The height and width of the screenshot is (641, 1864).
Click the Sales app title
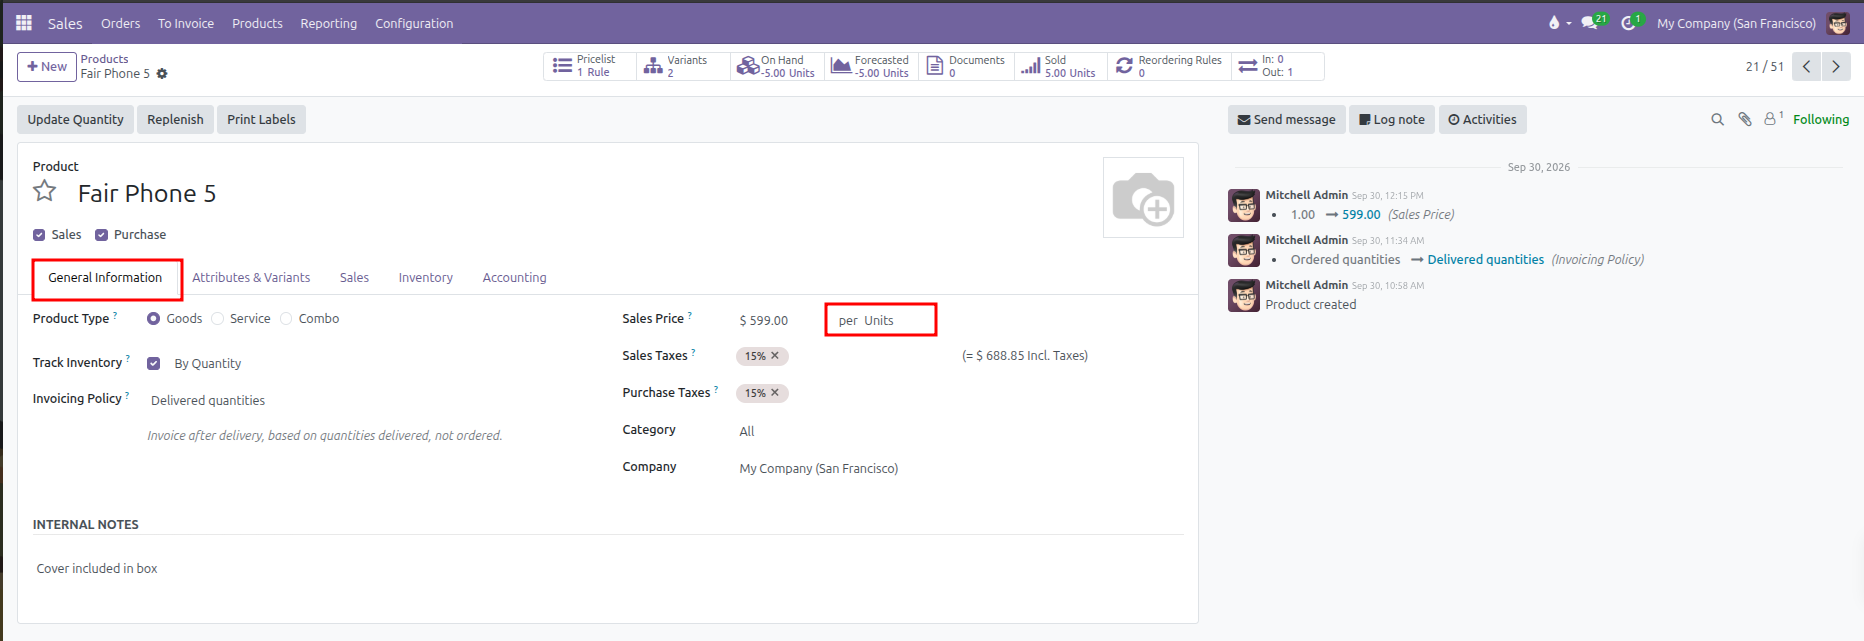click(x=65, y=23)
